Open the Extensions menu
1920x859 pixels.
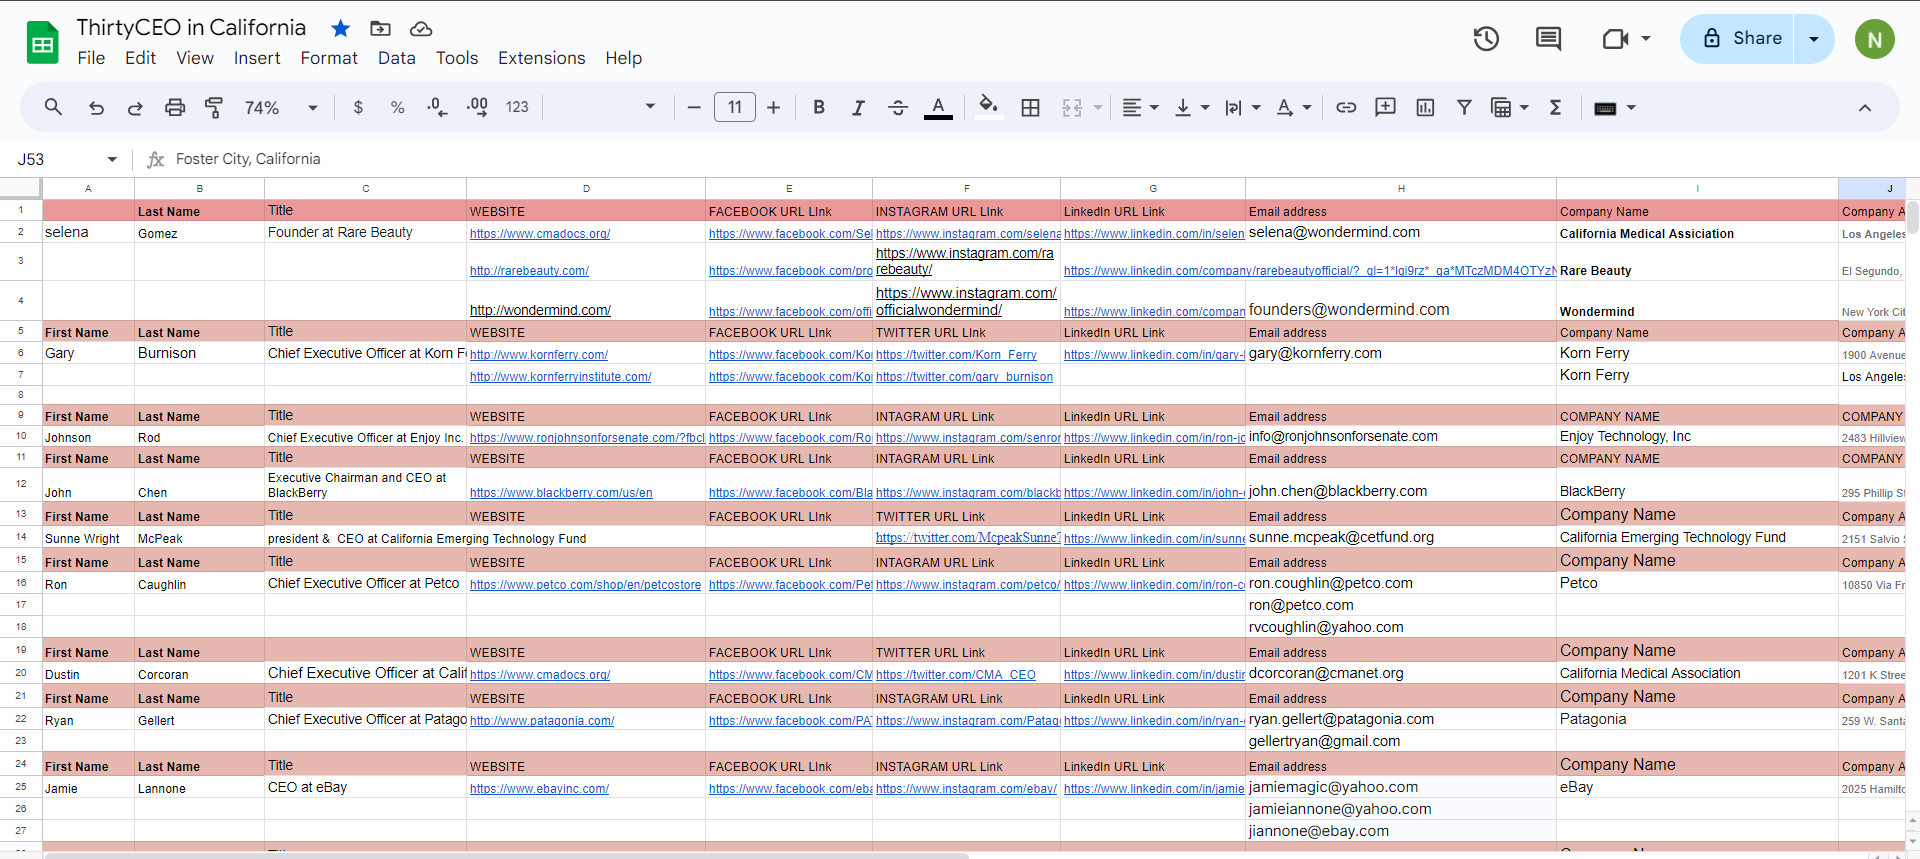coord(541,58)
